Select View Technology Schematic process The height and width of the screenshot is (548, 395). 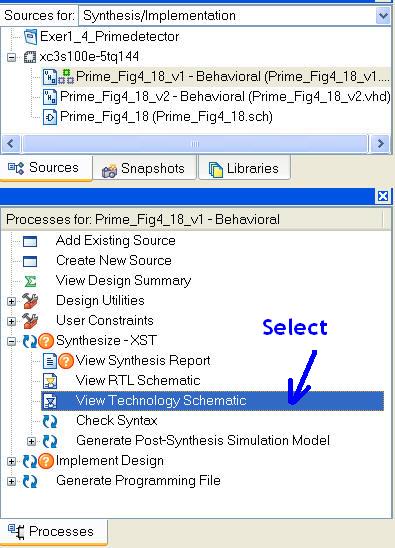212,401
